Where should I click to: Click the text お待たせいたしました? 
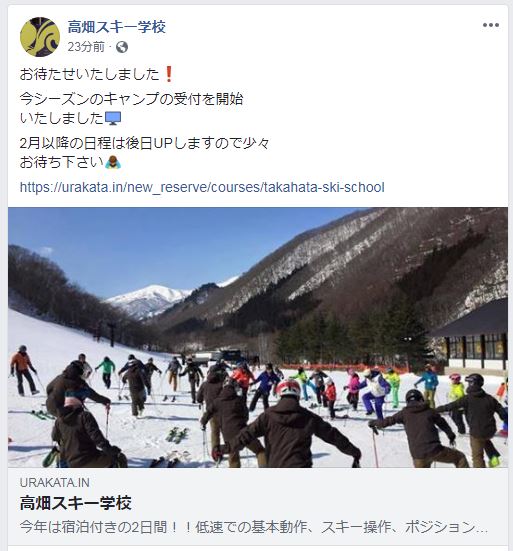coord(90,74)
